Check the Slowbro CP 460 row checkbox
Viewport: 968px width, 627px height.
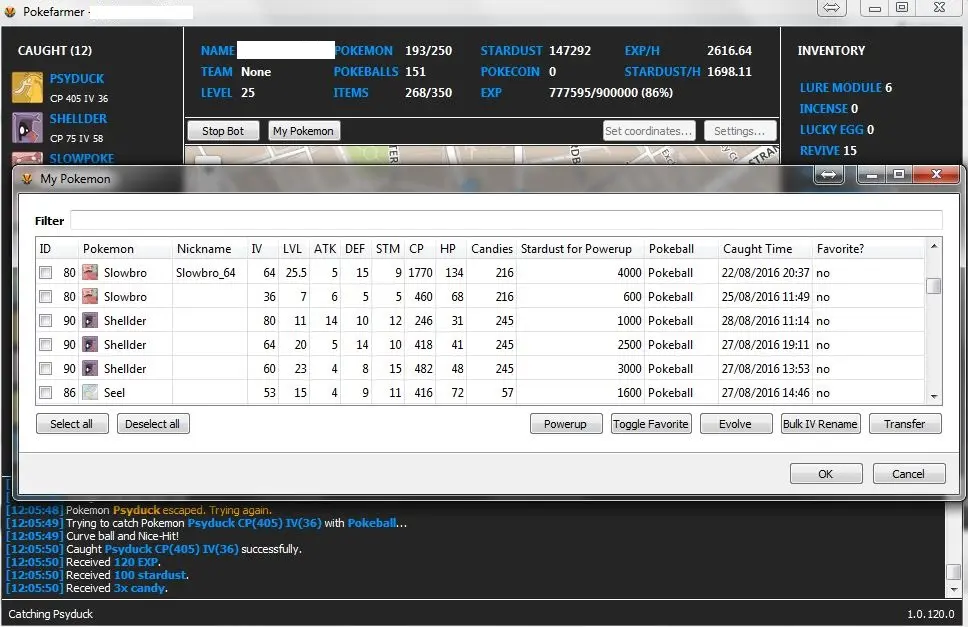(46, 297)
